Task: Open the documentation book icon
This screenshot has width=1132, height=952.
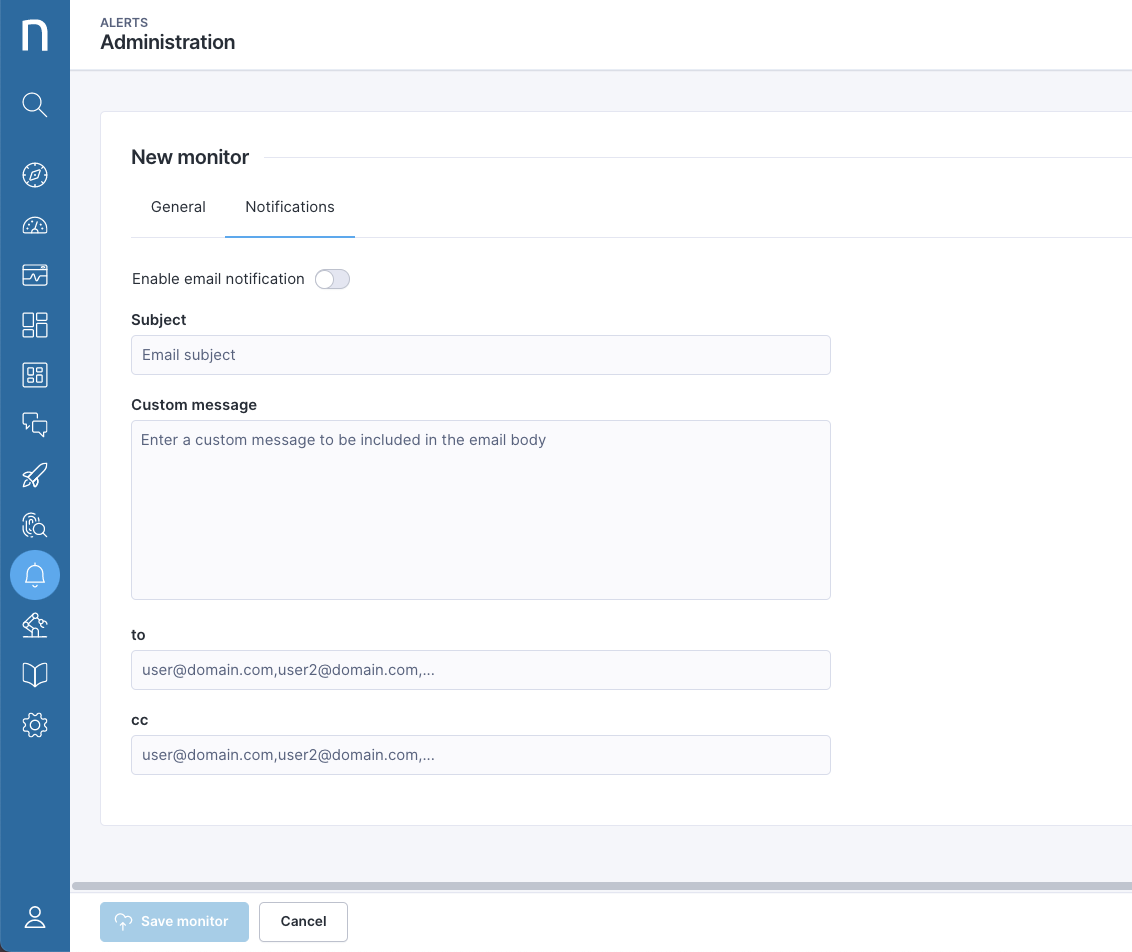Action: (35, 675)
